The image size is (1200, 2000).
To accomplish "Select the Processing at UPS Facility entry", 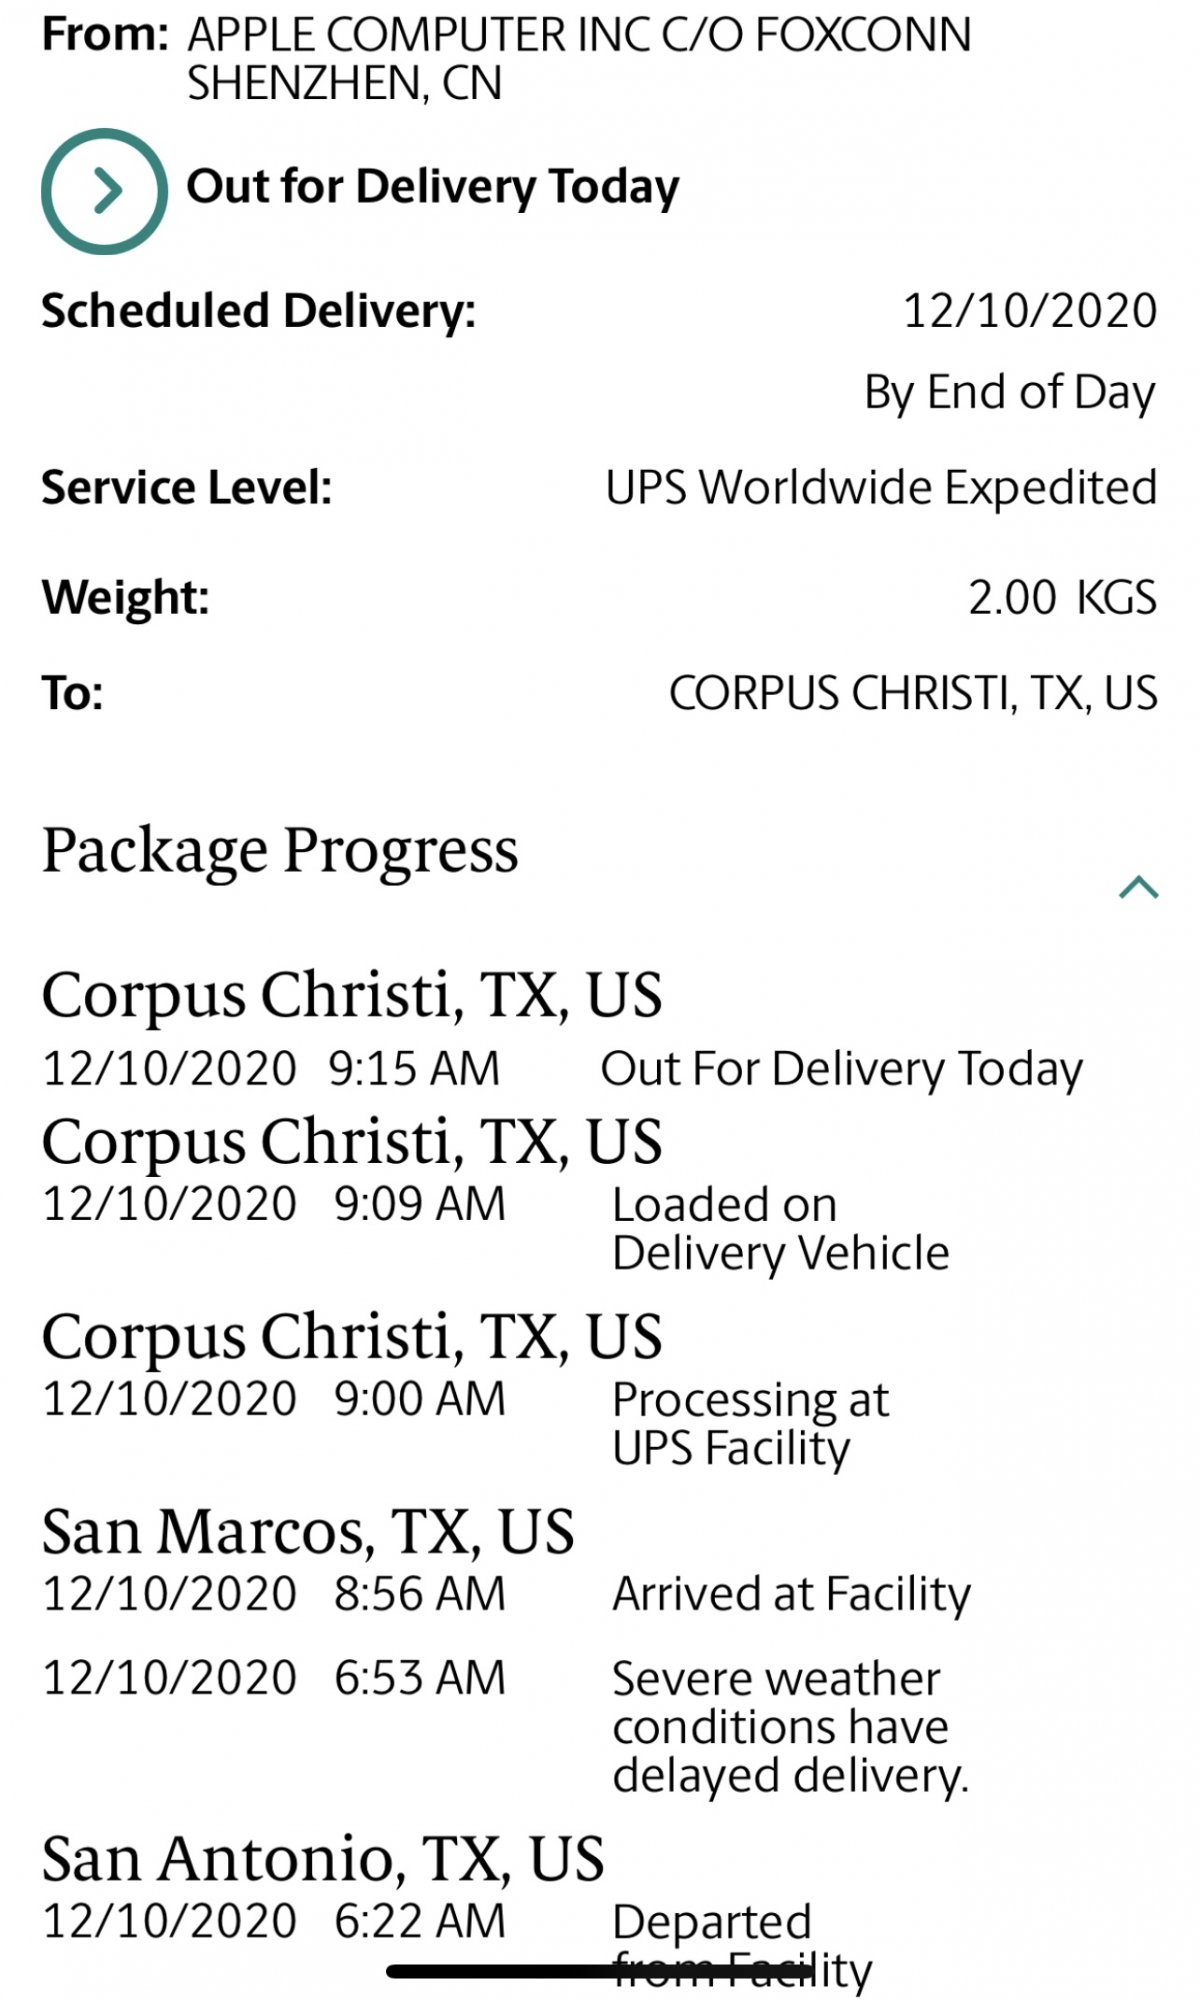I will 750,1423.
